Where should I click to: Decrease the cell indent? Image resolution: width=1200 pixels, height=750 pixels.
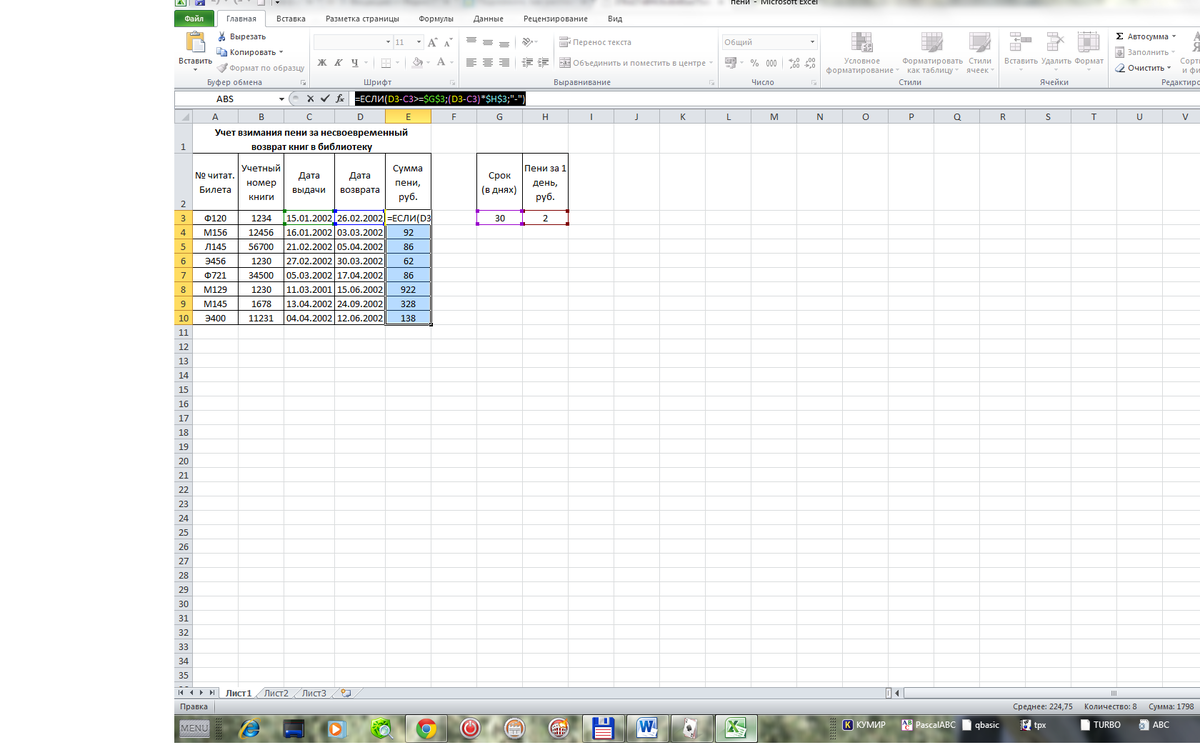[x=529, y=62]
